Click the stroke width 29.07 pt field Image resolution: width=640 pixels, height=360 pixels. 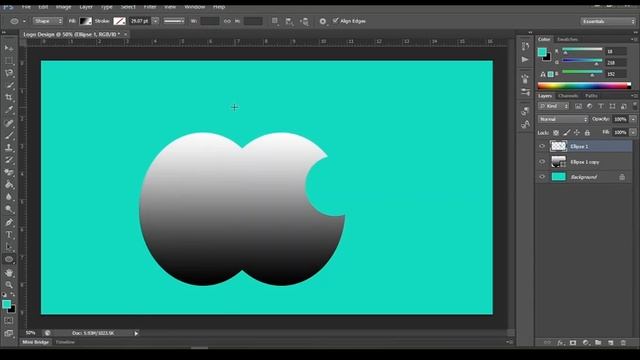point(140,21)
